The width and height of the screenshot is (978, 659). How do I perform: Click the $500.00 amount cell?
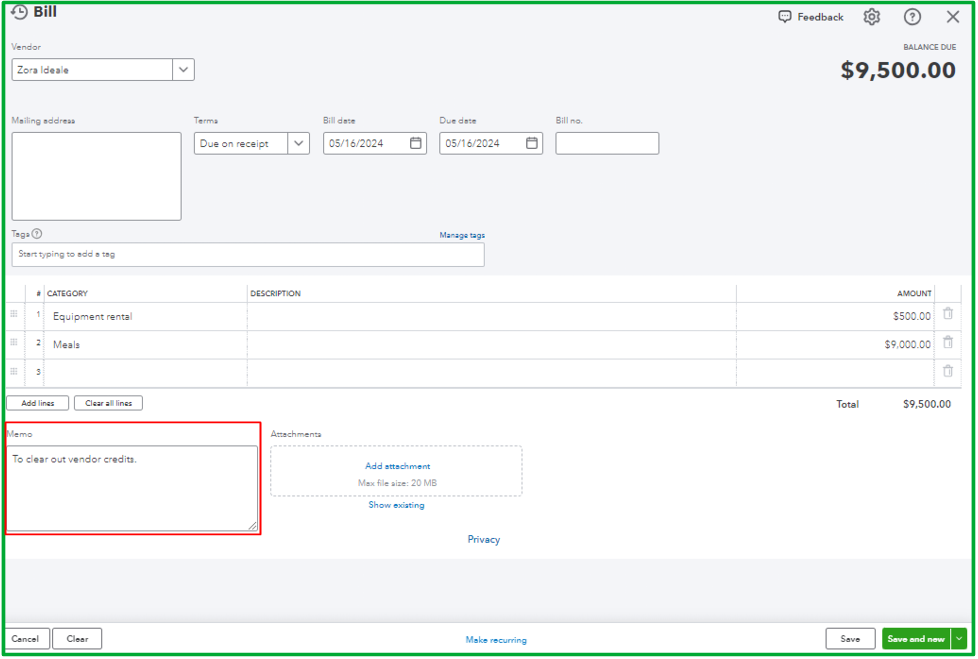836,317
